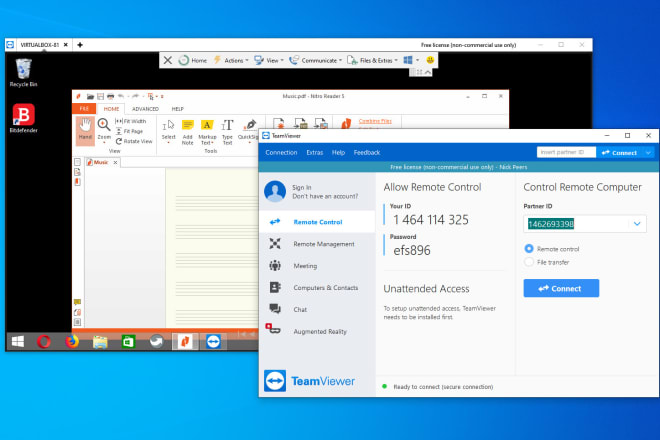Open the Connection menu in TeamViewer
This screenshot has height=440, width=660.
coord(281,152)
